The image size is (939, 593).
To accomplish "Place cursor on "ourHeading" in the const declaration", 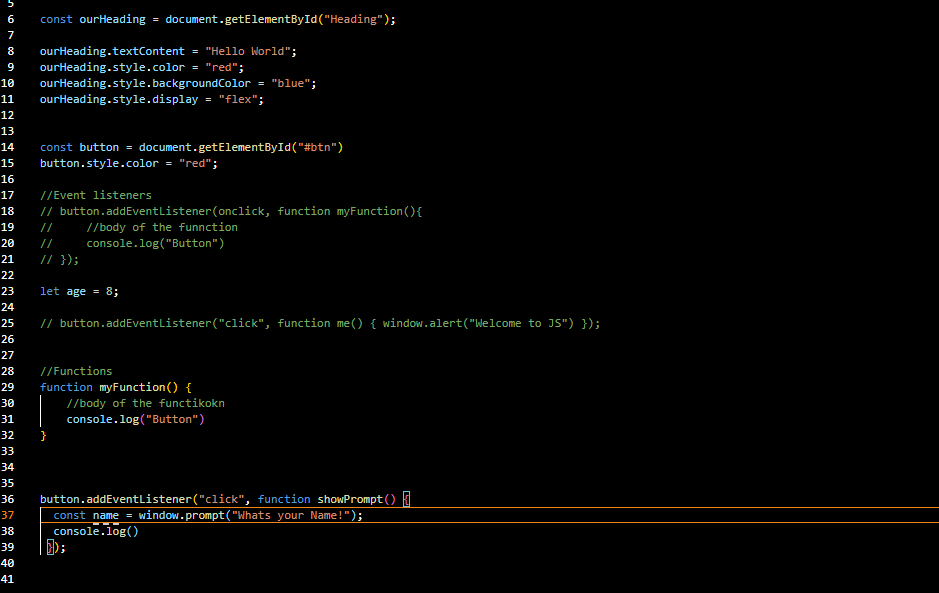I will pos(112,19).
